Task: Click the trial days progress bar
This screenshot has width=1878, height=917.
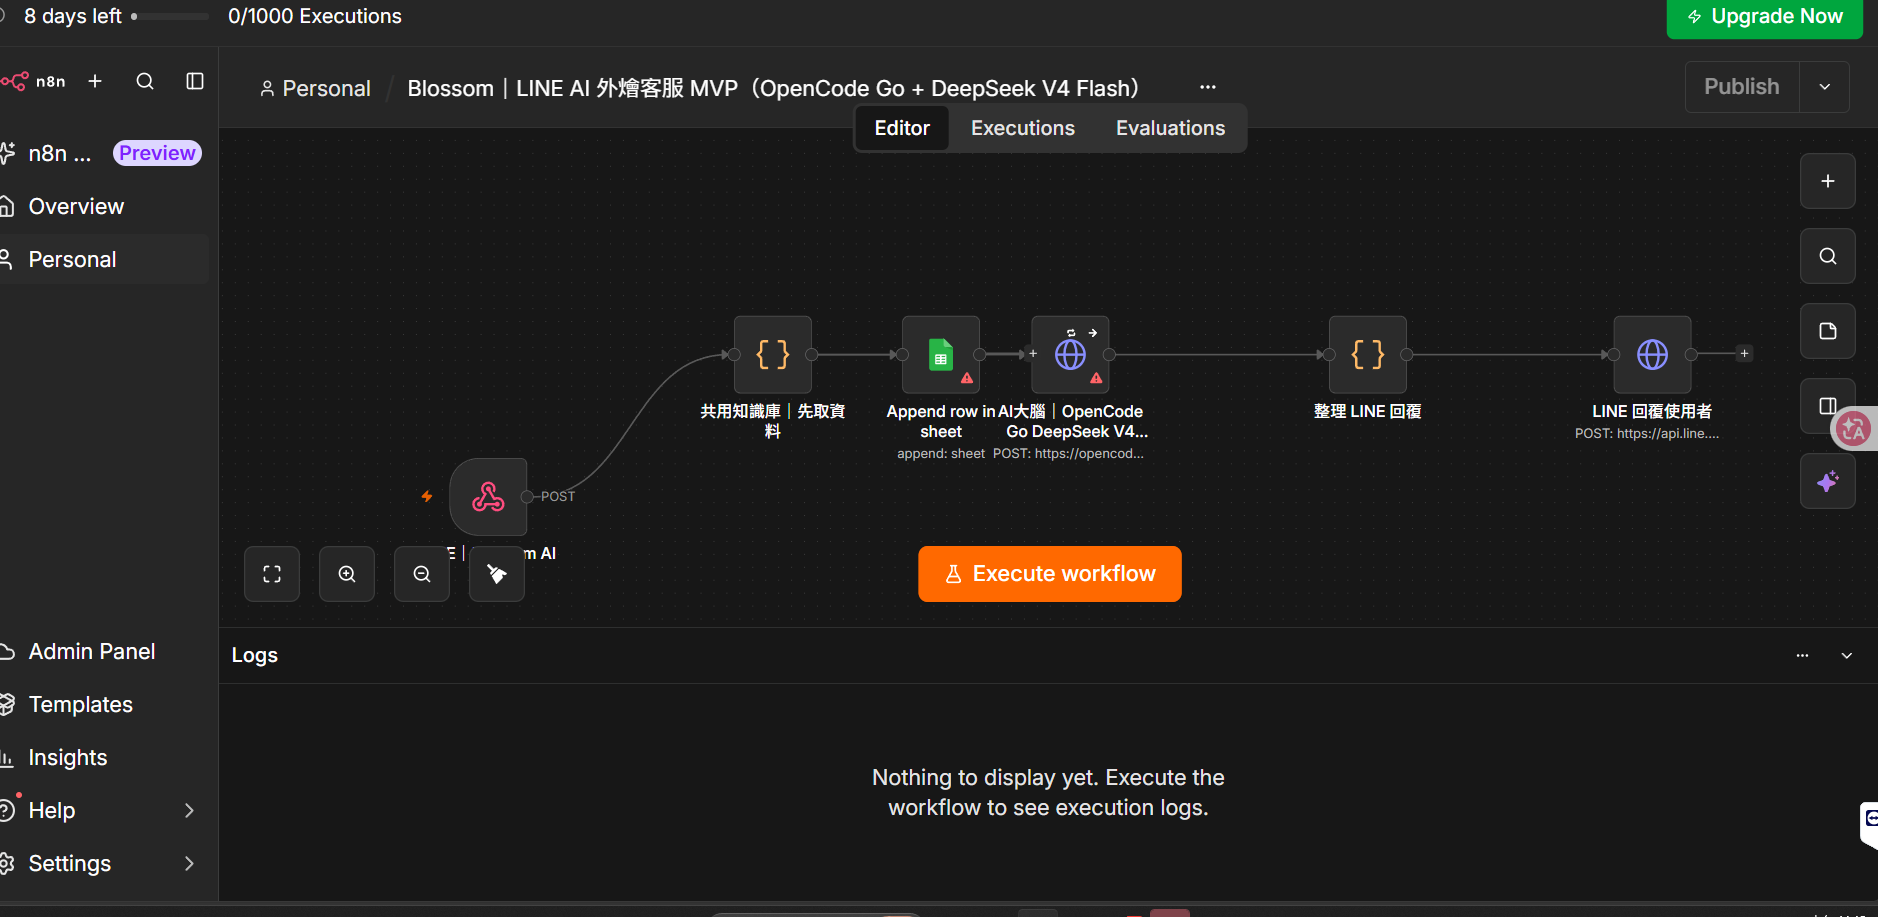Action: (x=170, y=16)
